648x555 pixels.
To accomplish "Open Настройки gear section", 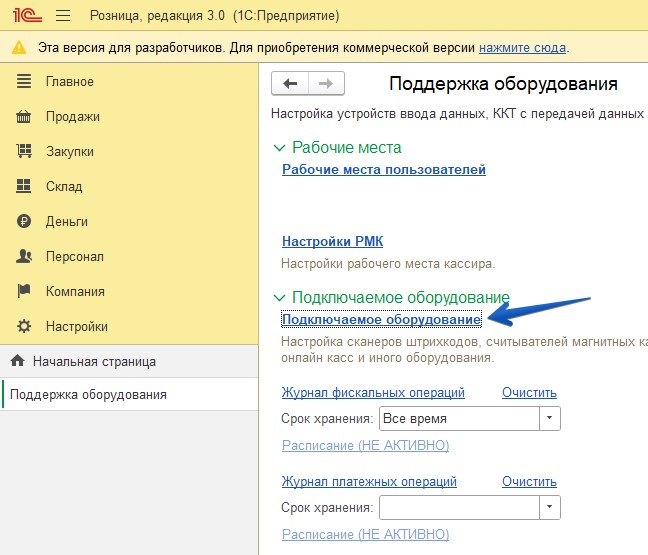I will pyautogui.click(x=76, y=326).
